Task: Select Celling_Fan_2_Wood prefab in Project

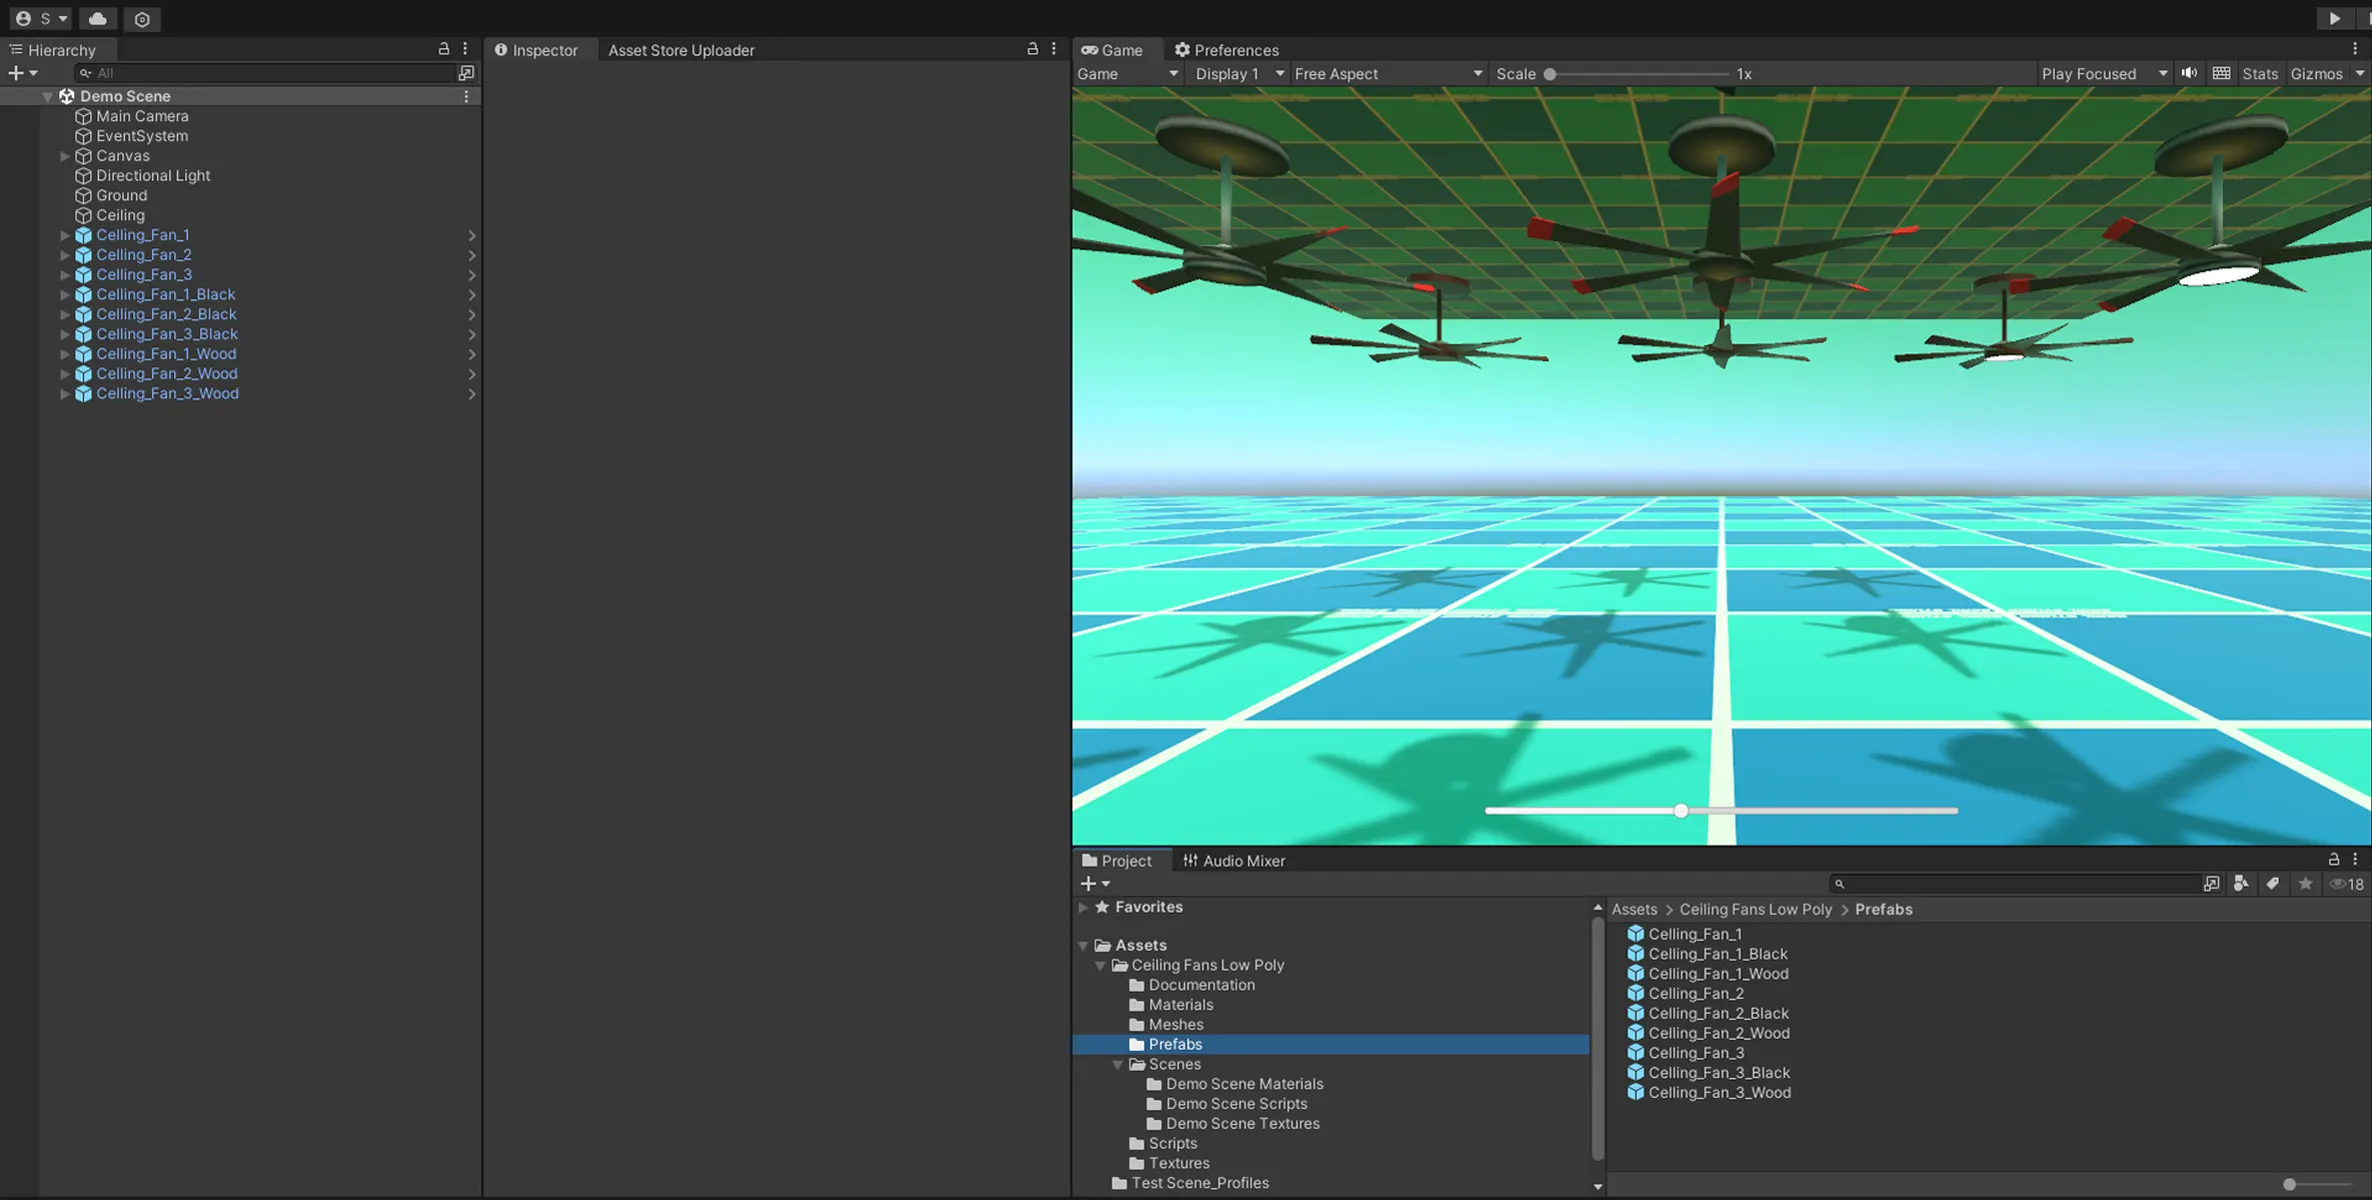Action: [1718, 1033]
